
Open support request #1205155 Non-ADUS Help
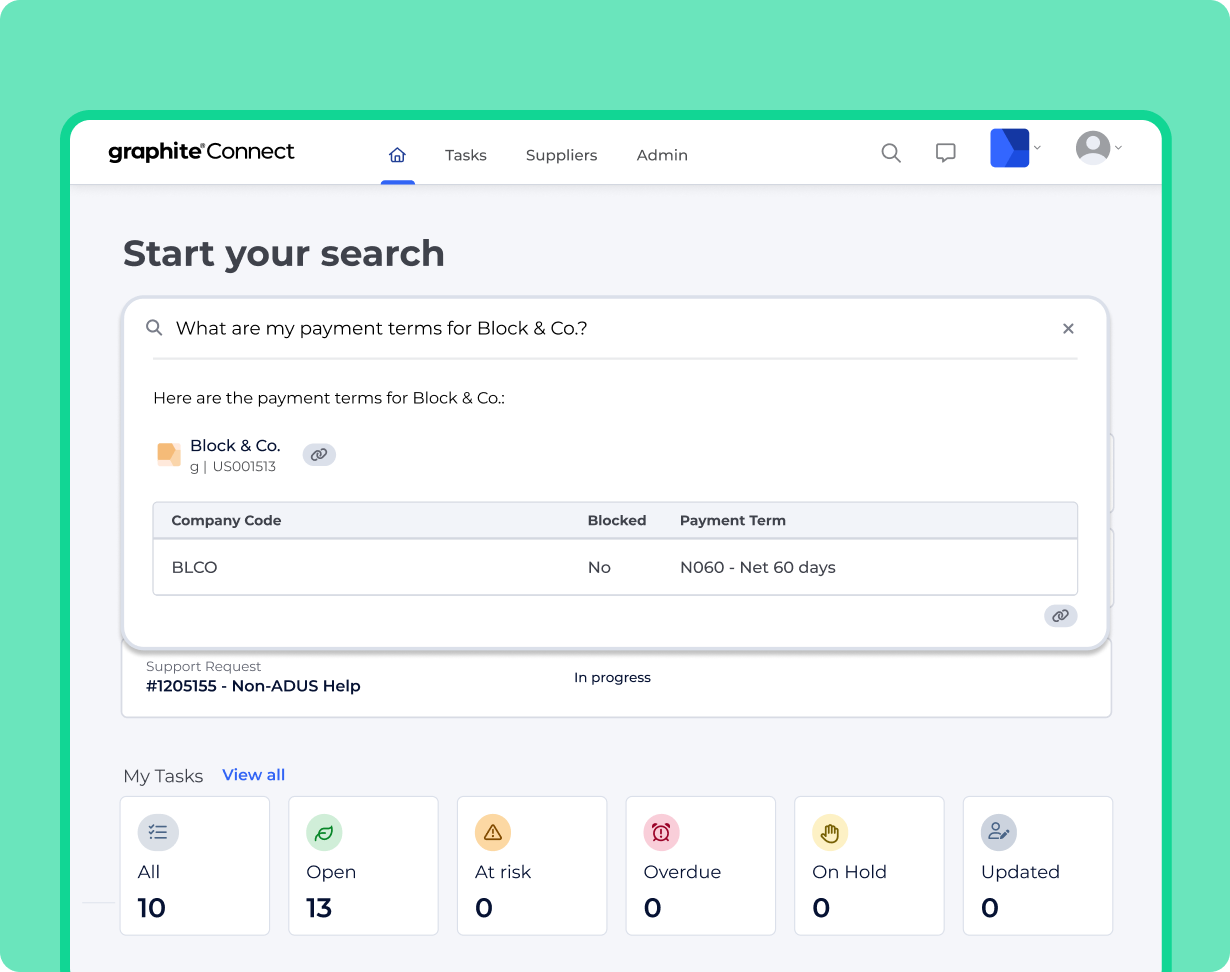coord(253,686)
